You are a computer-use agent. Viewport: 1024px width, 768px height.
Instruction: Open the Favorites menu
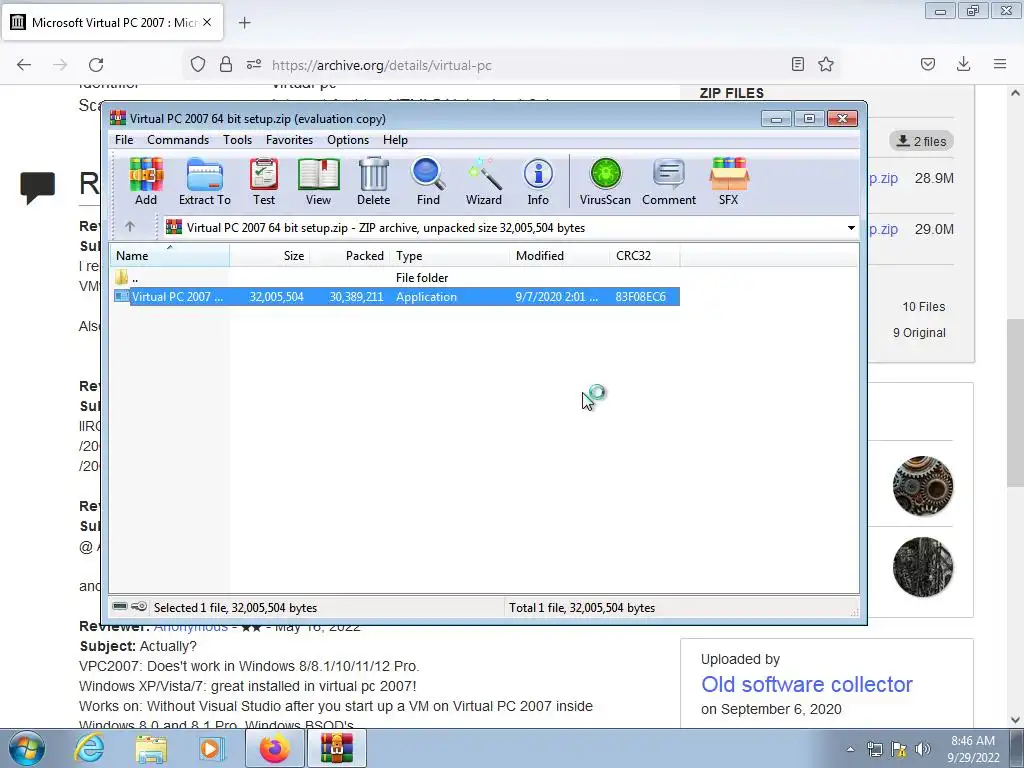tap(289, 140)
